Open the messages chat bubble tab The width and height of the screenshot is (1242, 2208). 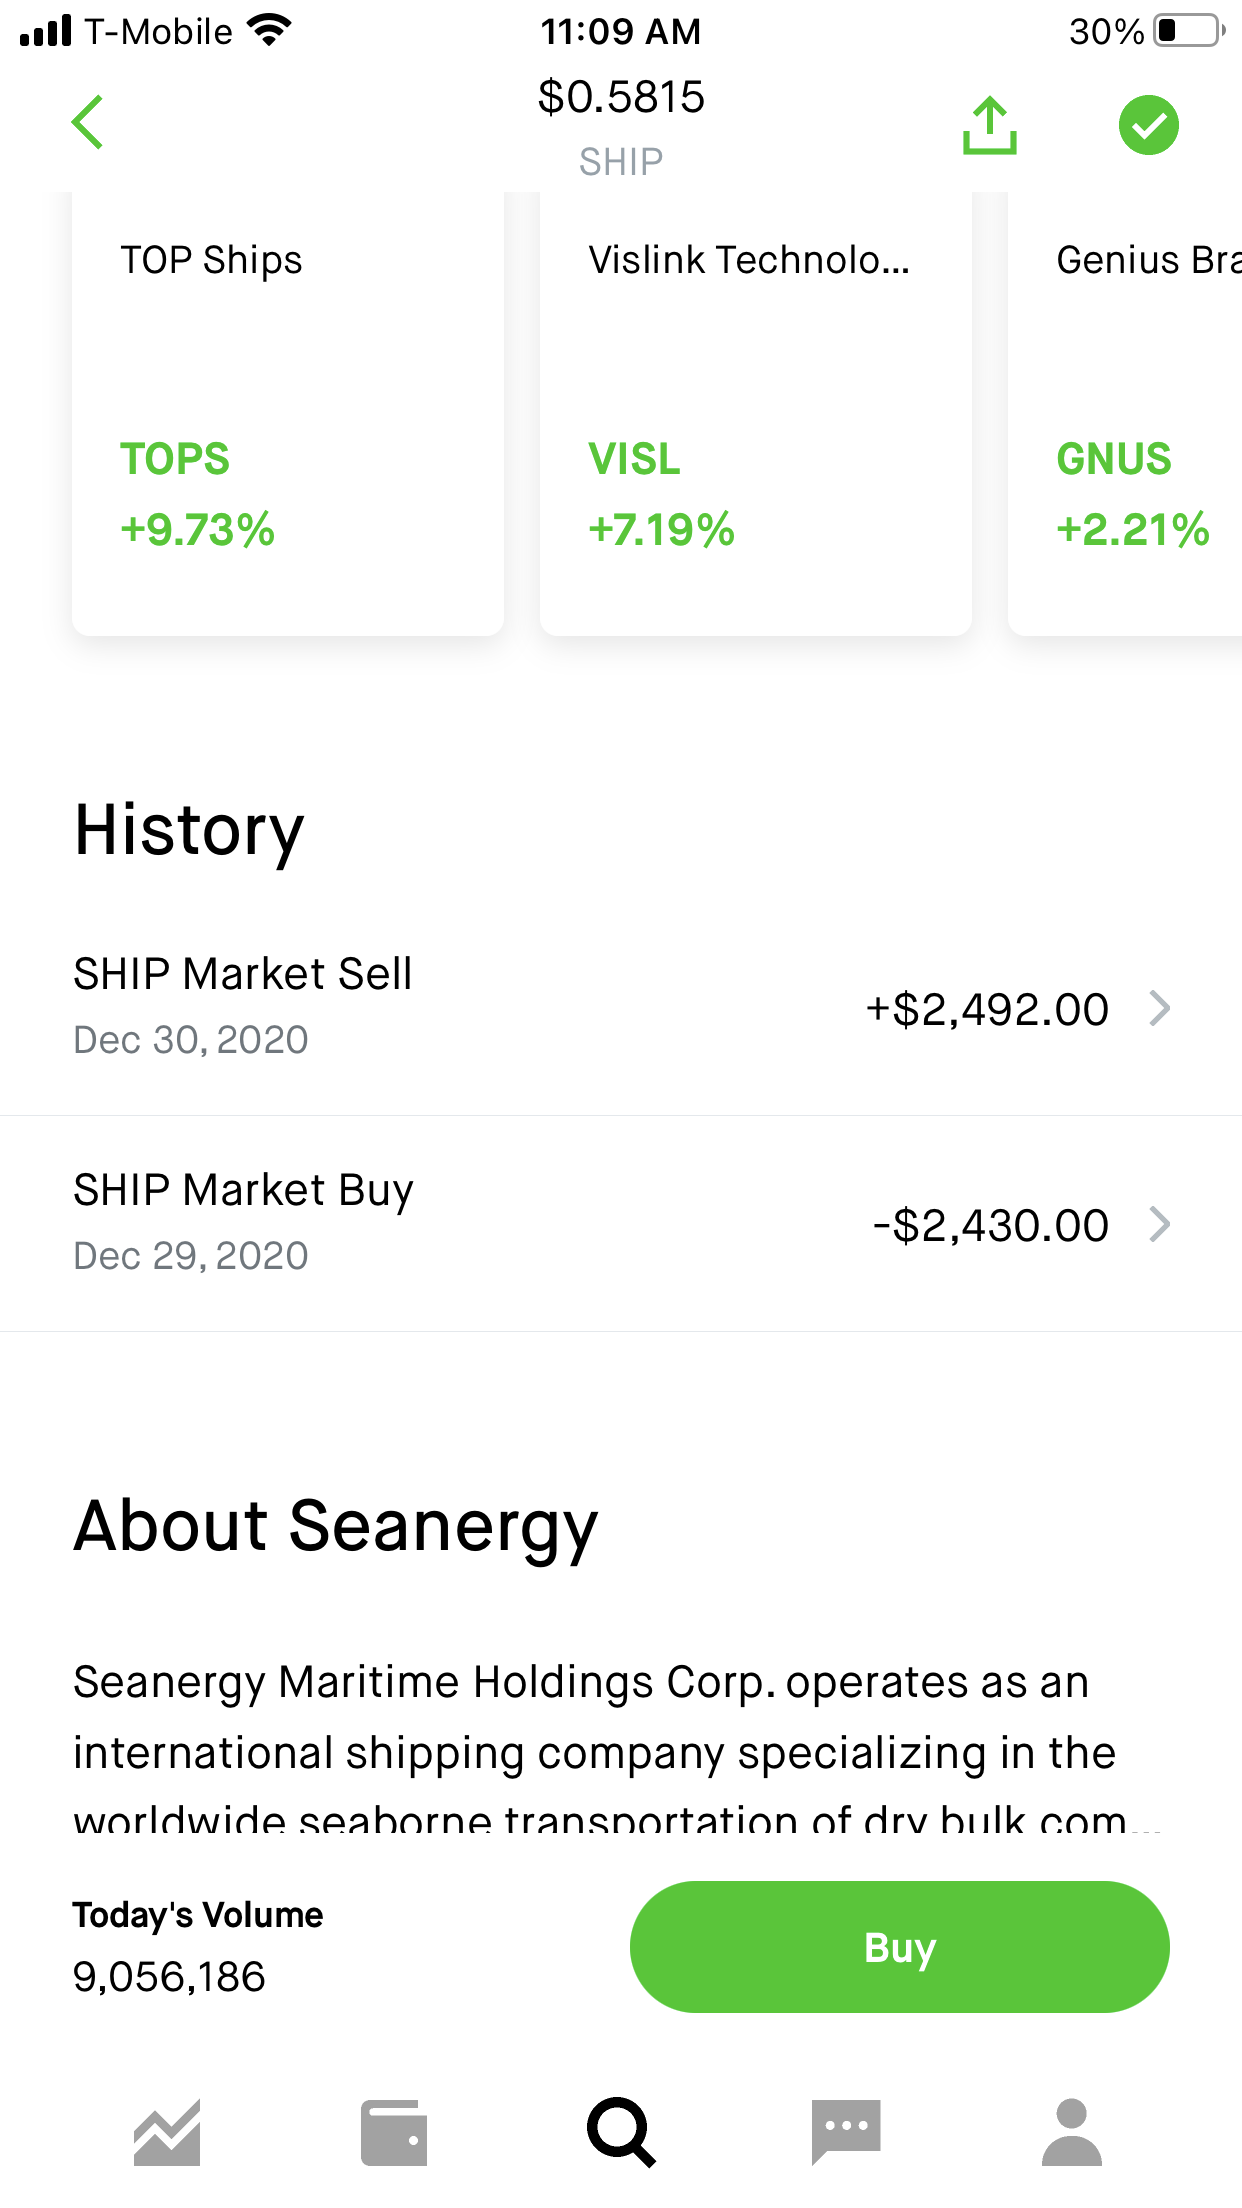846,2132
